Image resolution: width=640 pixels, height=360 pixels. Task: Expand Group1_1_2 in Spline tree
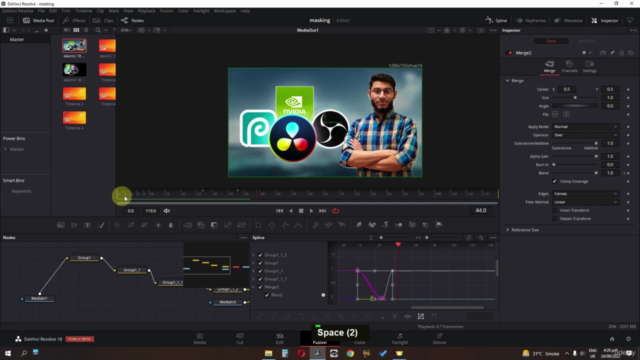coord(253,255)
